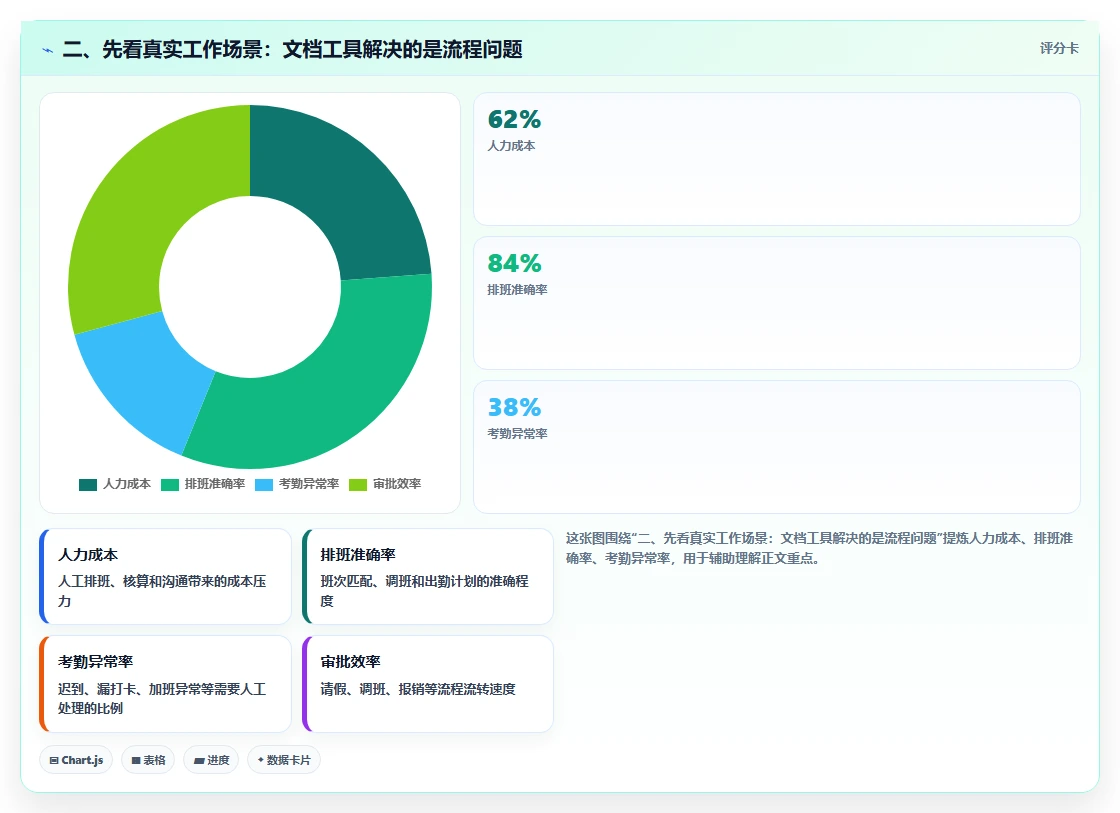Screen dimensions: 1120x813
Task: Click the square icon in the 表格 chip
Action: point(136,761)
